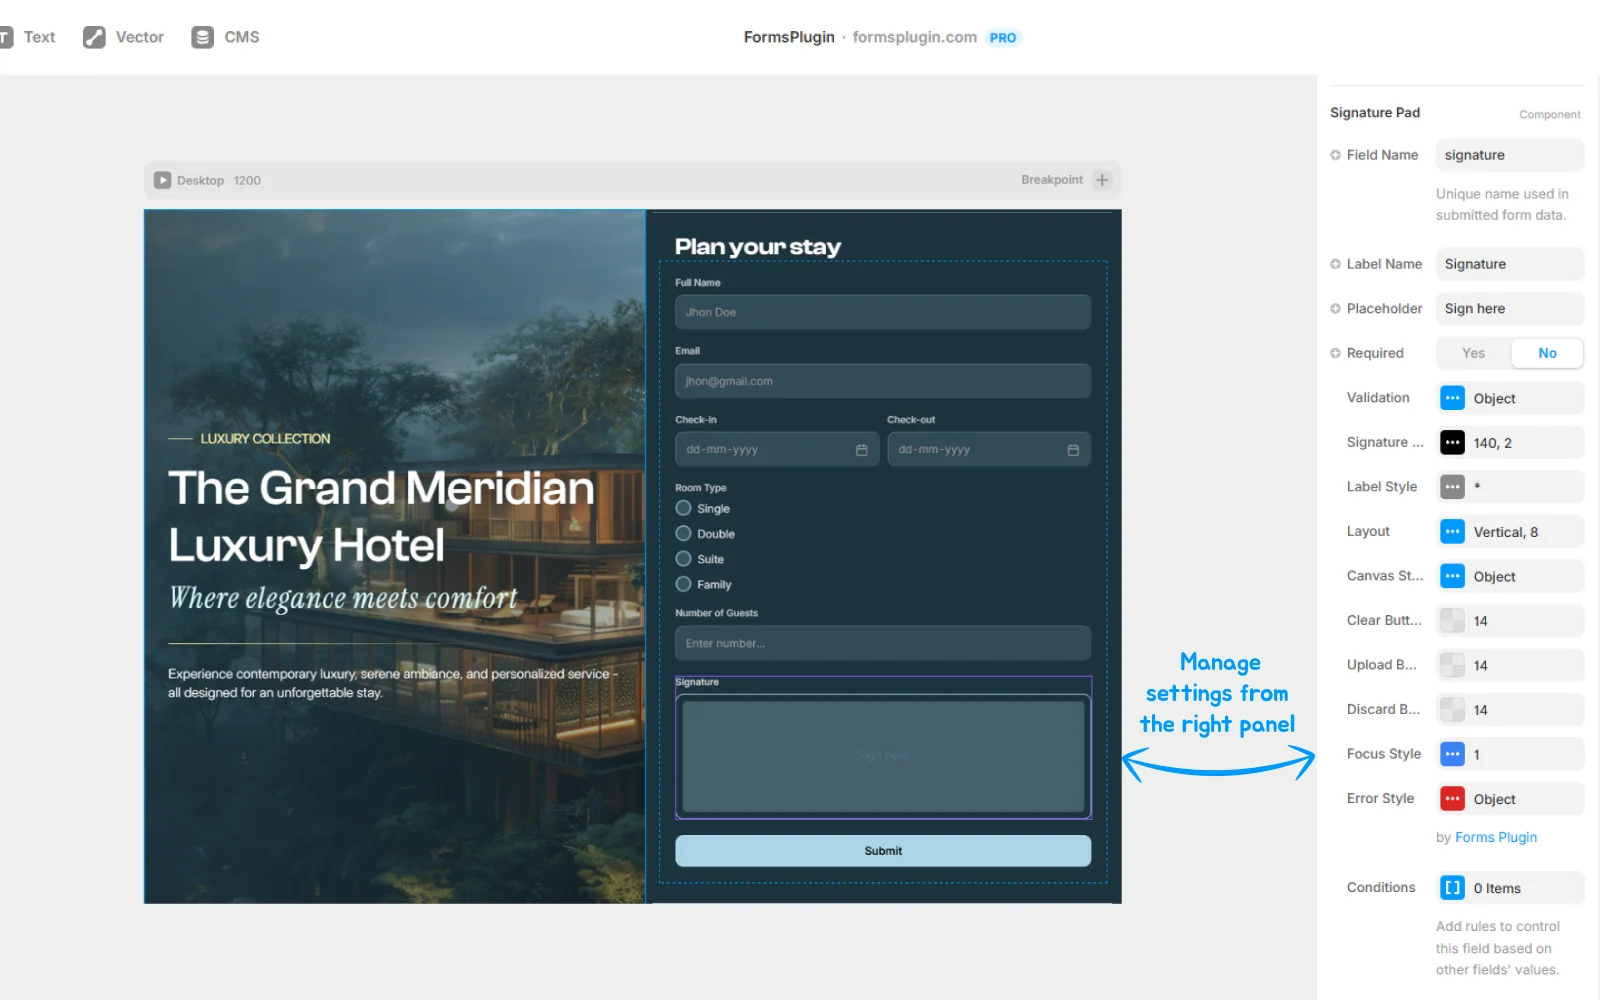1600x1000 pixels.
Task: Select the Single room type radio
Action: pyautogui.click(x=684, y=508)
